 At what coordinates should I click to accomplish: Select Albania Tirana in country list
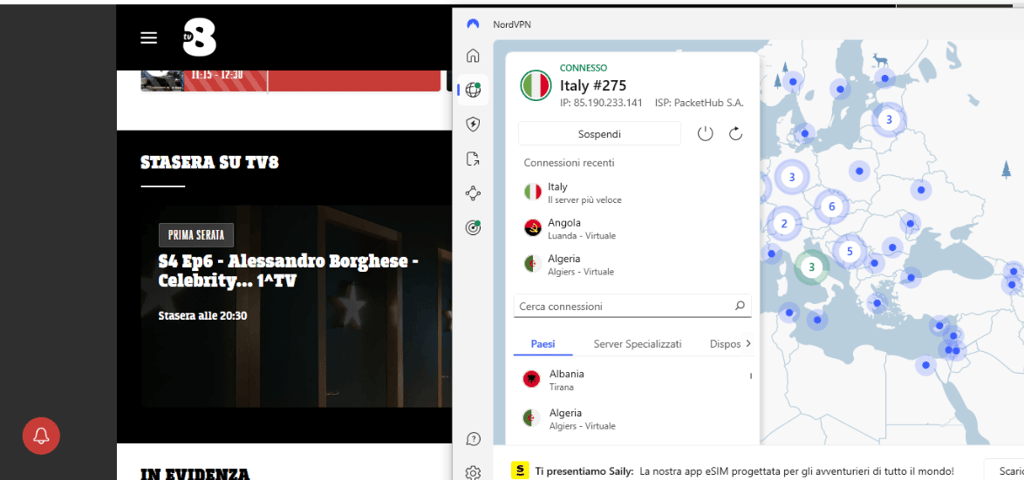point(630,380)
